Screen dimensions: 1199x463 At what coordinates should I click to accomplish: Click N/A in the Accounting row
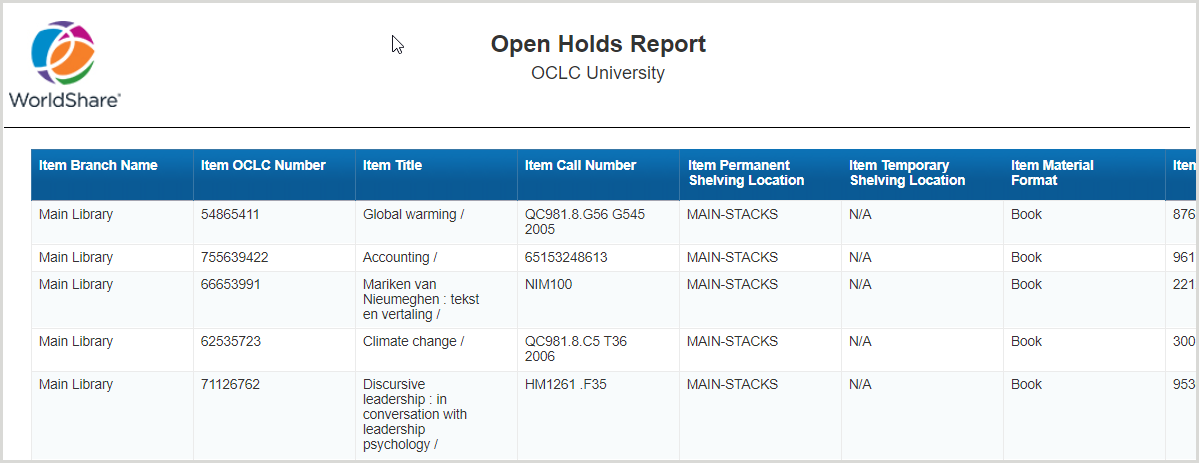[x=860, y=257]
